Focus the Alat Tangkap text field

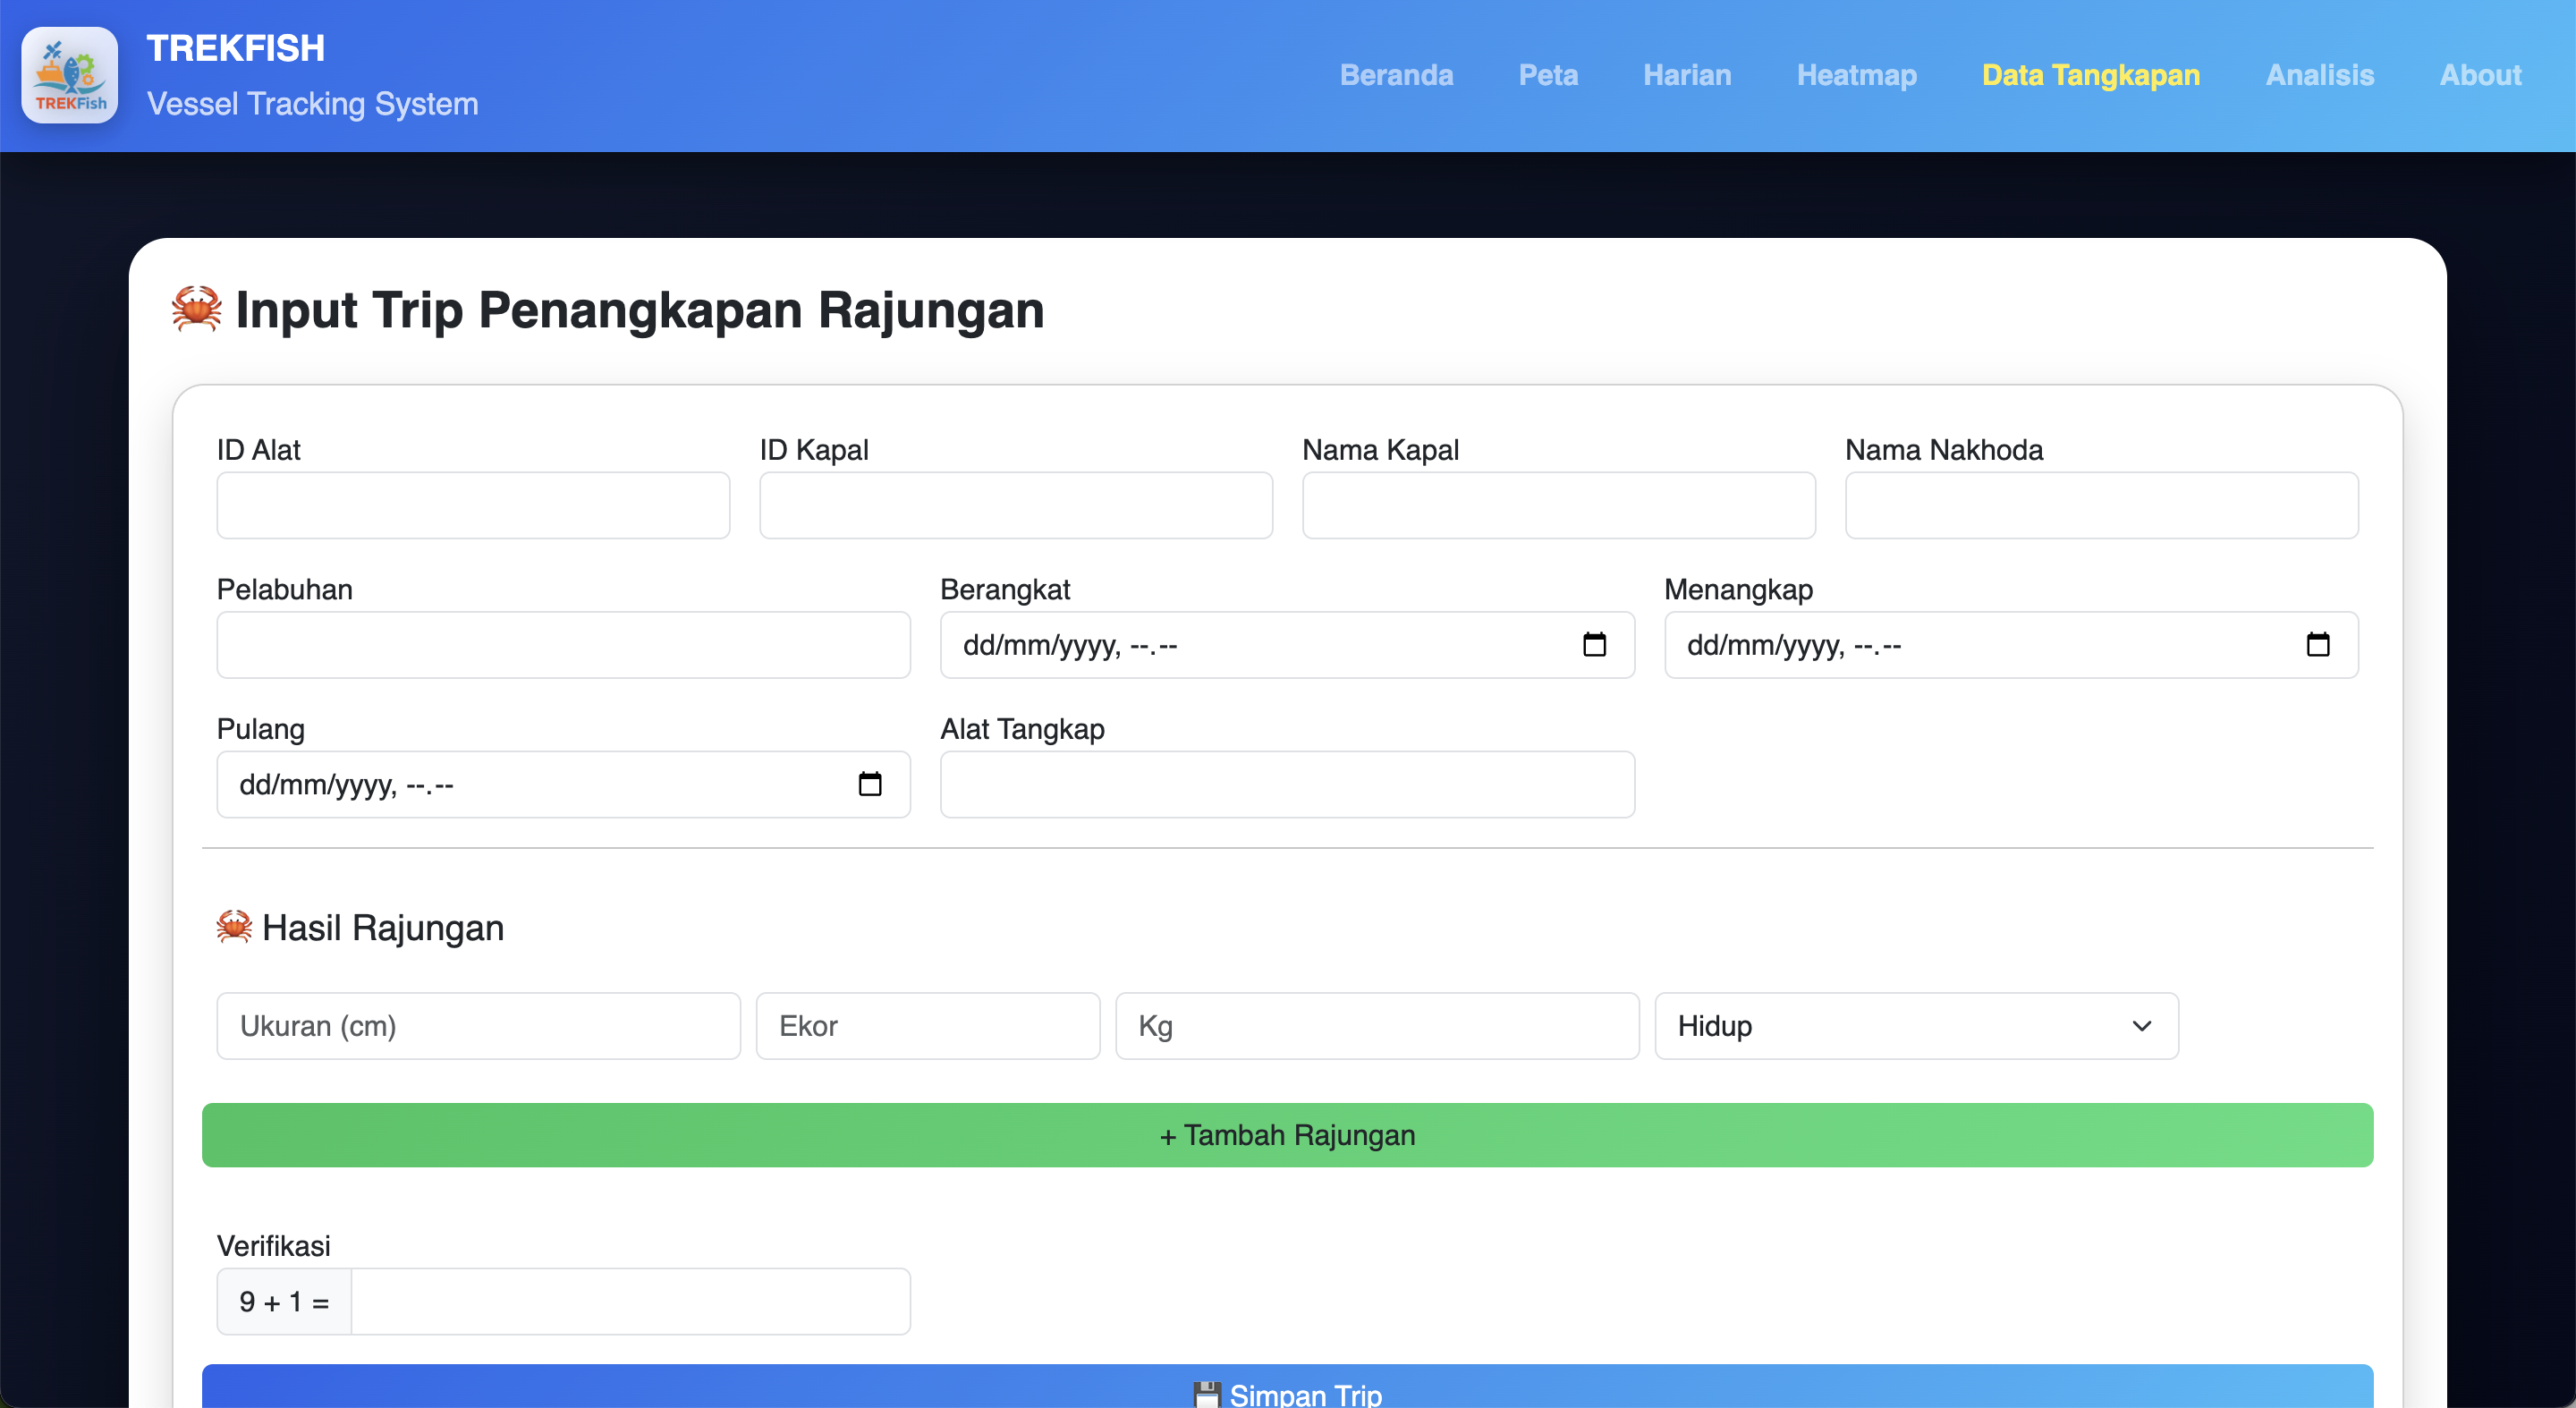click(x=1287, y=785)
